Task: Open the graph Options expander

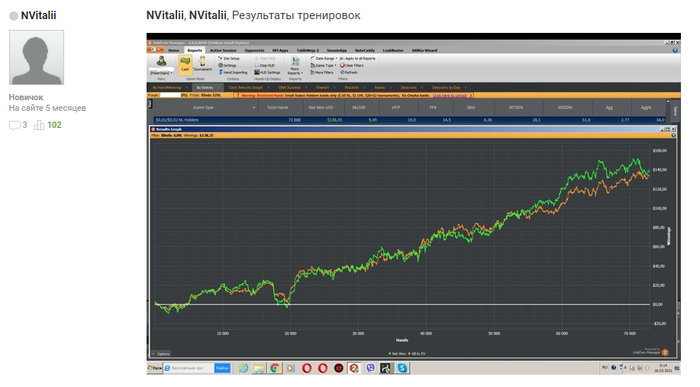Action: tap(161, 354)
